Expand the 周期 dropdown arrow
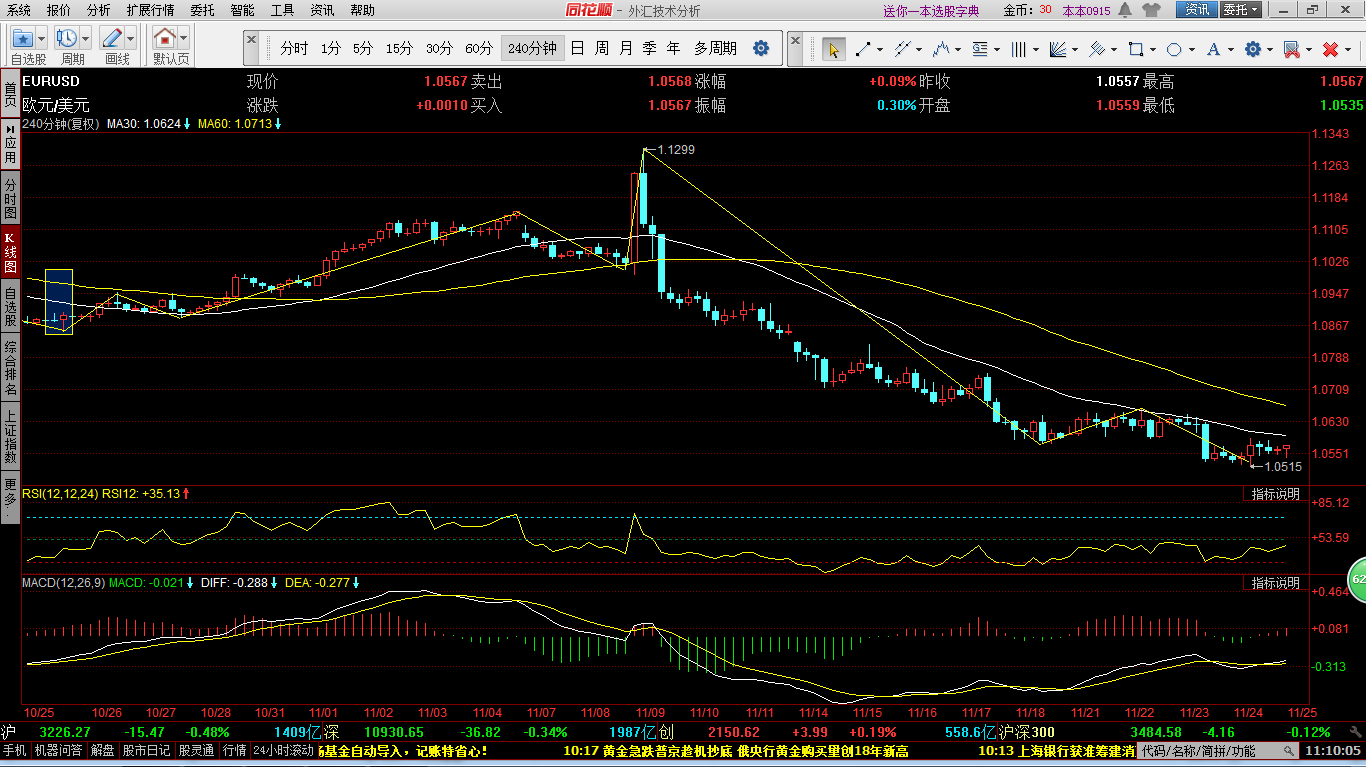1366x767 pixels. pos(85,39)
